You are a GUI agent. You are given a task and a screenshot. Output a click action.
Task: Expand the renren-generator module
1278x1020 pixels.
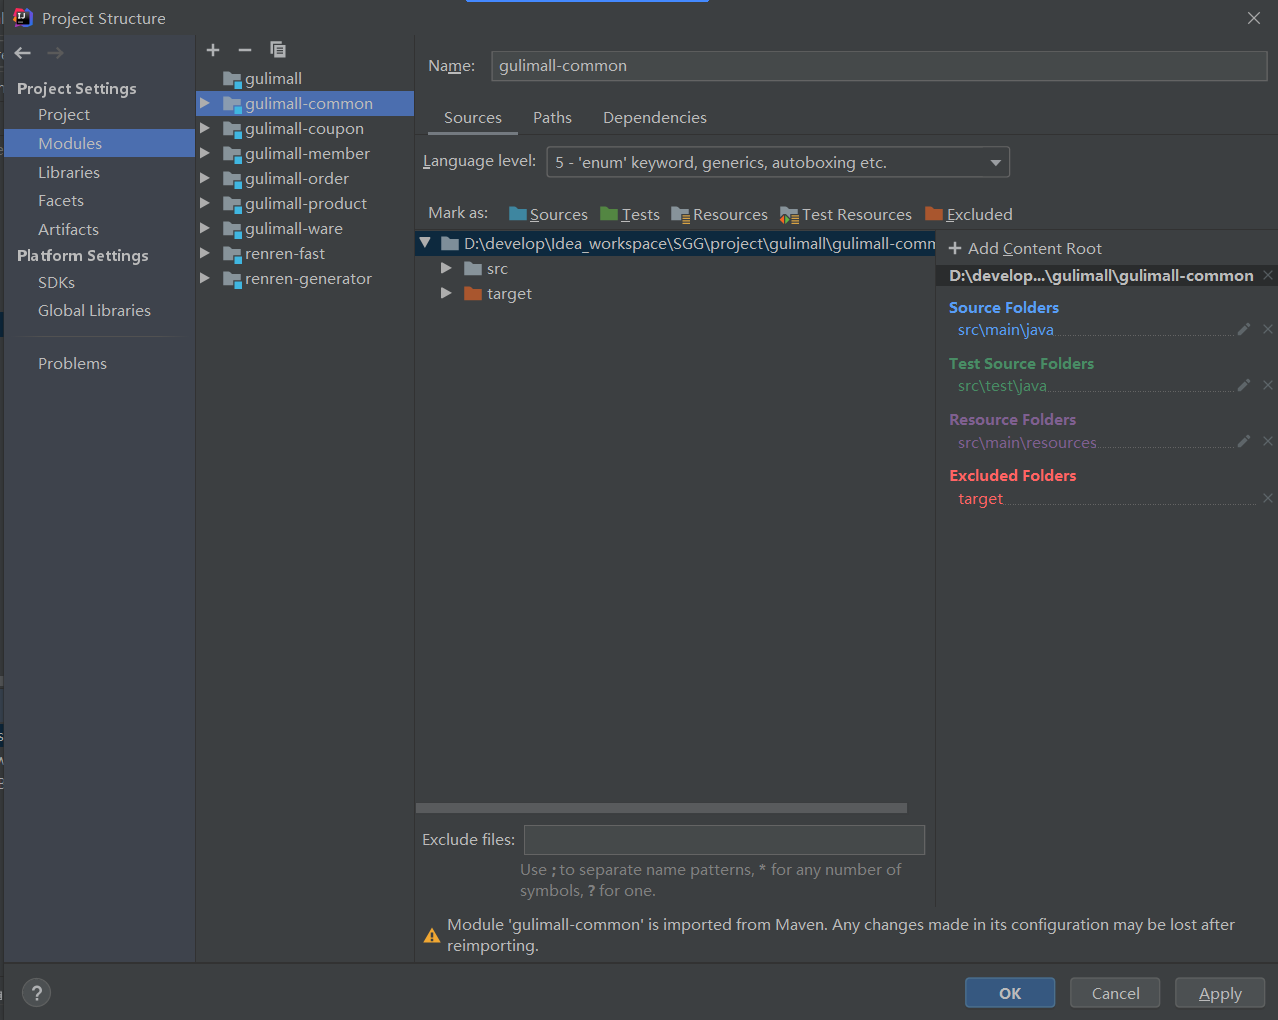pyautogui.click(x=205, y=278)
